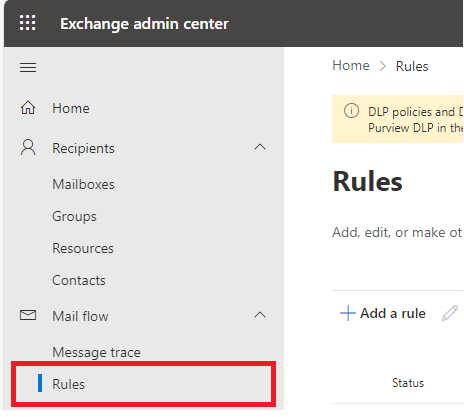Click the Status column header
Image resolution: width=464 pixels, height=417 pixels.
(408, 383)
